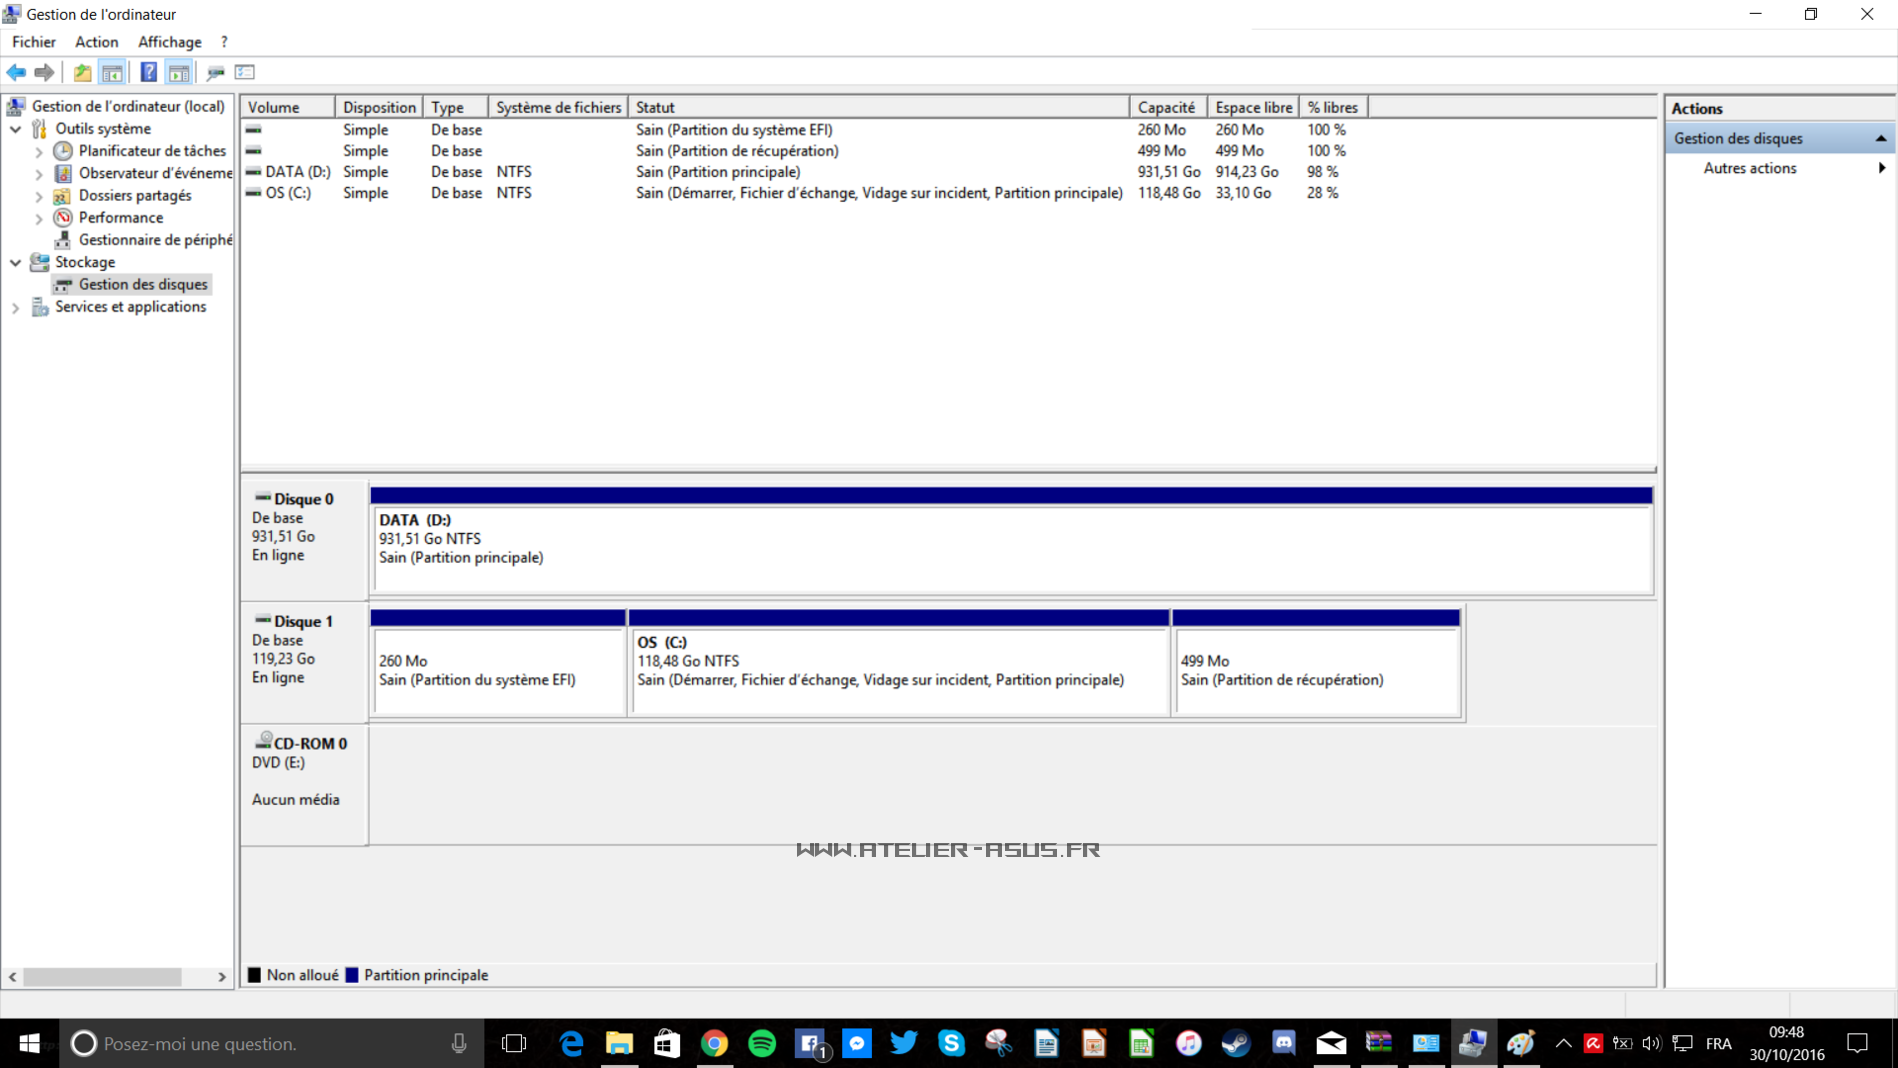
Task: Open the Affichage menu
Action: click(169, 42)
